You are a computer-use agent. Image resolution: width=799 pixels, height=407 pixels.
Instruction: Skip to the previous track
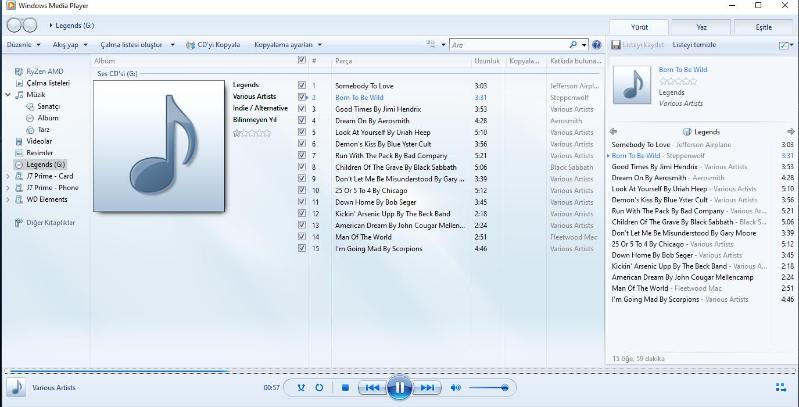(372, 388)
